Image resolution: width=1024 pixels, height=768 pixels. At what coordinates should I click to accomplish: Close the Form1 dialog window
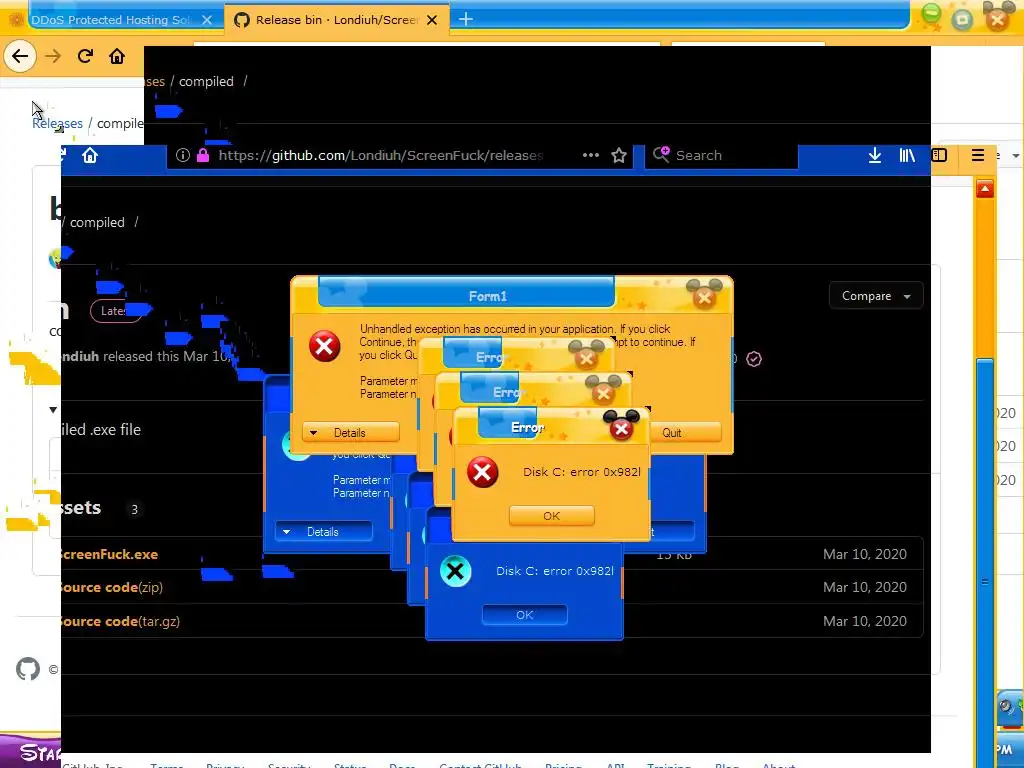pyautogui.click(x=704, y=298)
